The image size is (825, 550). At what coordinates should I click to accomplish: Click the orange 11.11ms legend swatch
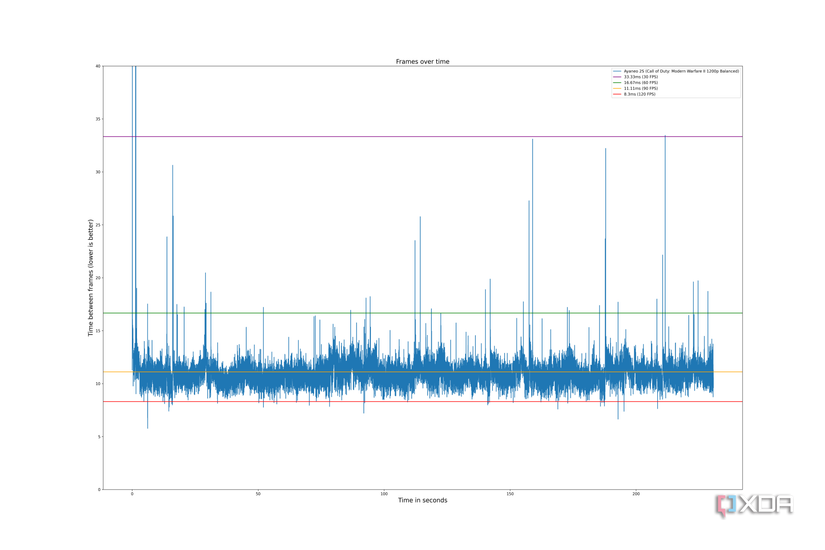point(617,88)
